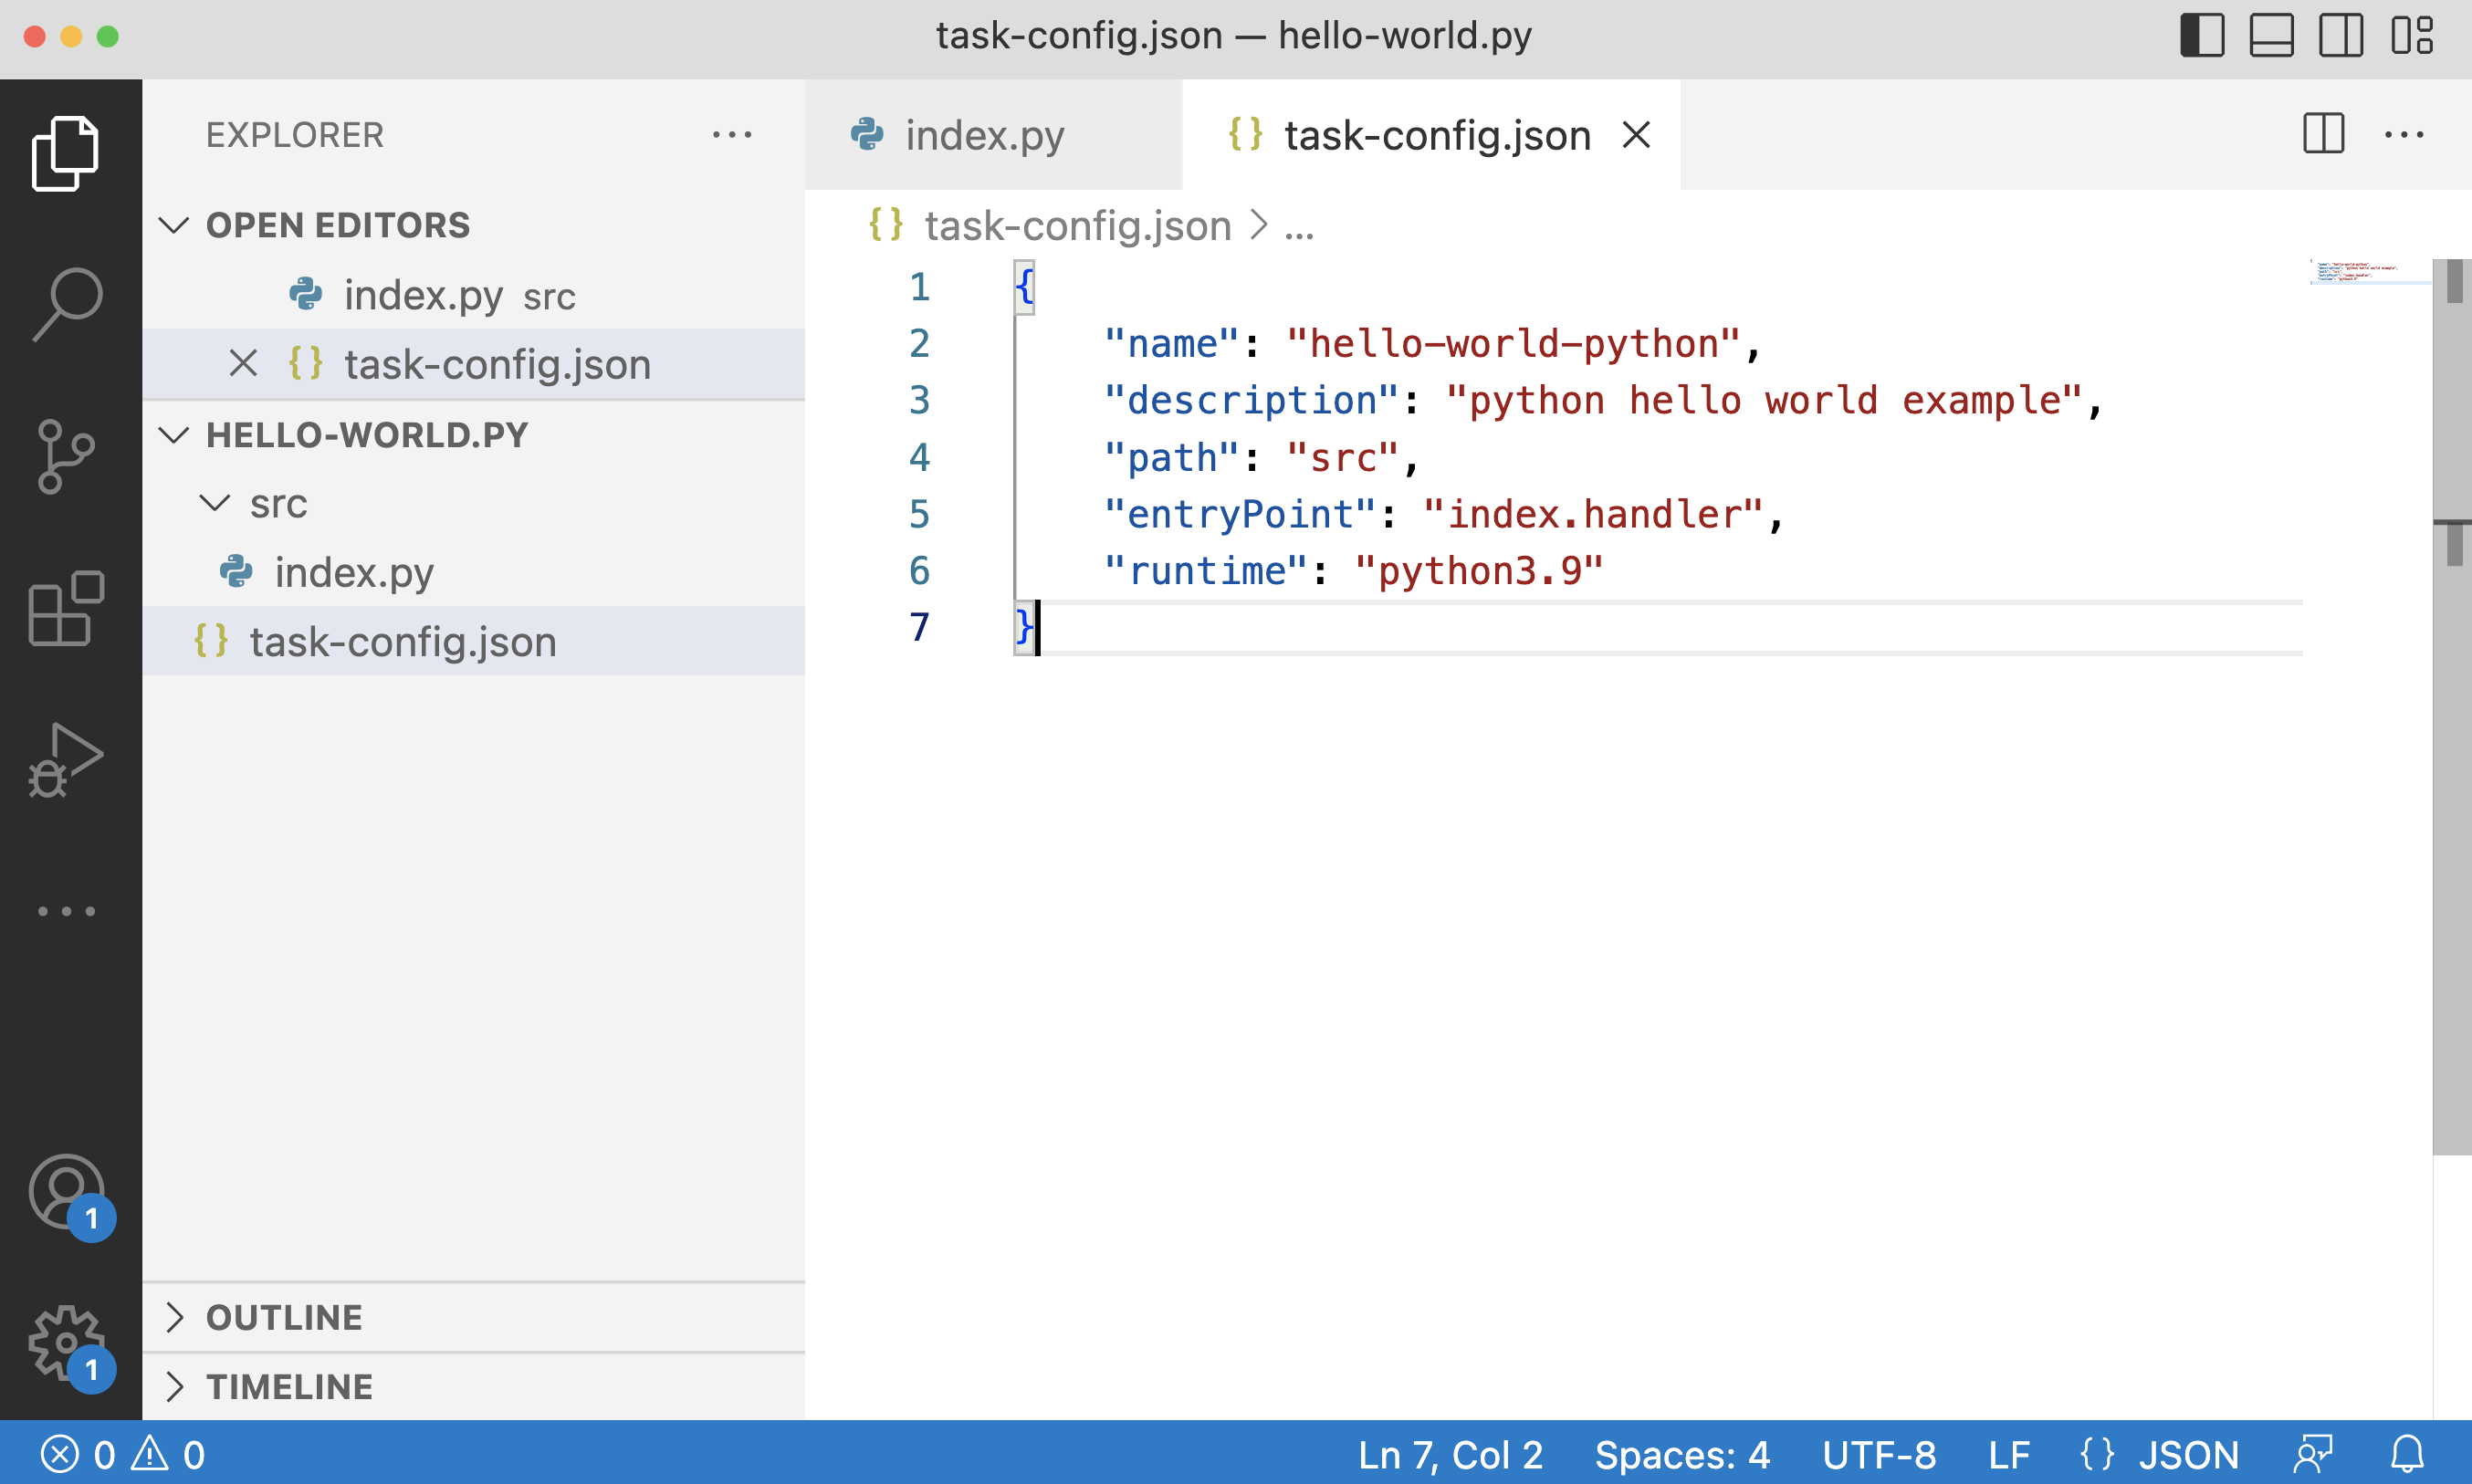Click the JSON language mode indicator
This screenshot has width=2472, height=1484.
[x=2160, y=1454]
